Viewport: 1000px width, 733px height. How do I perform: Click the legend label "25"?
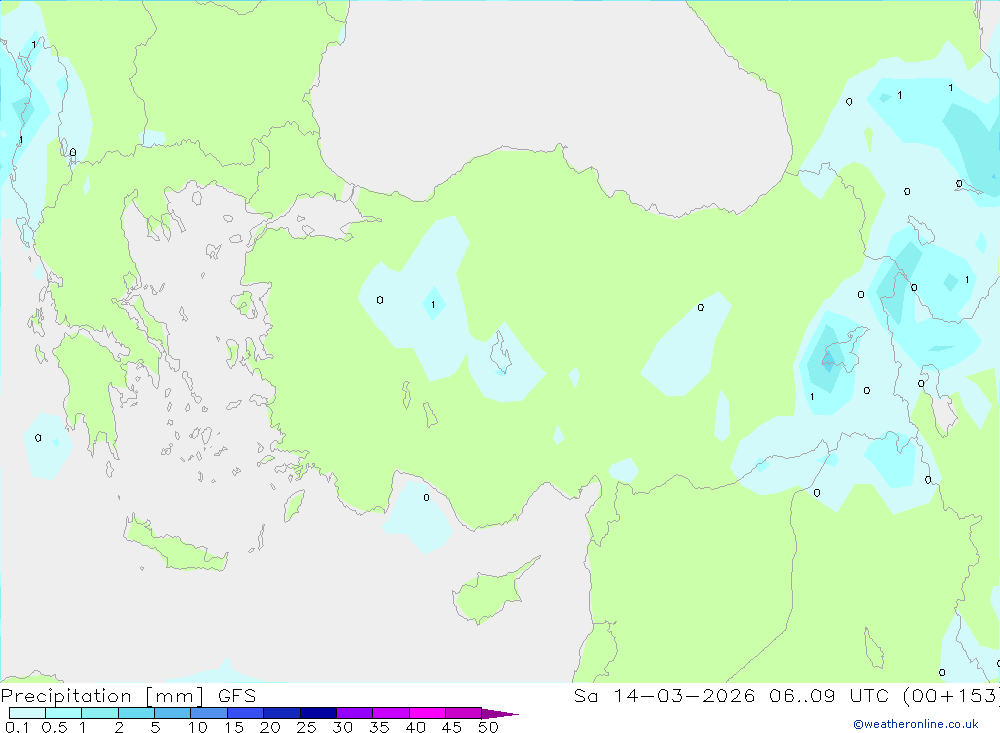[x=306, y=727]
